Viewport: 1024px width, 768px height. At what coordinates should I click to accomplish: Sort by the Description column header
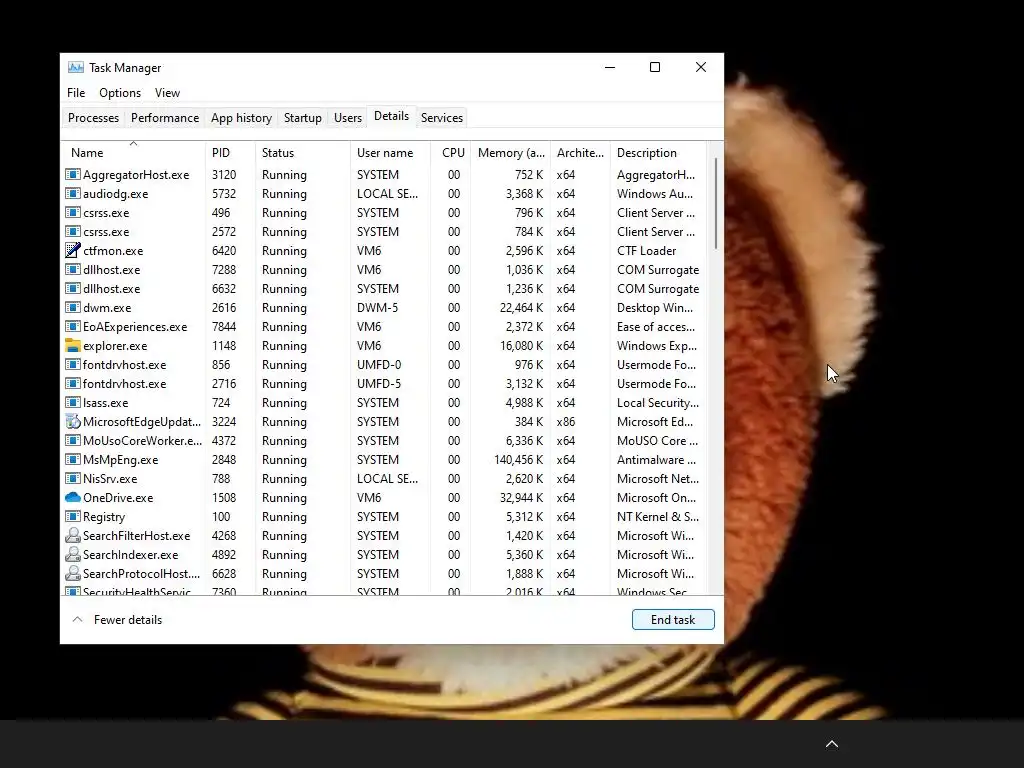click(658, 152)
